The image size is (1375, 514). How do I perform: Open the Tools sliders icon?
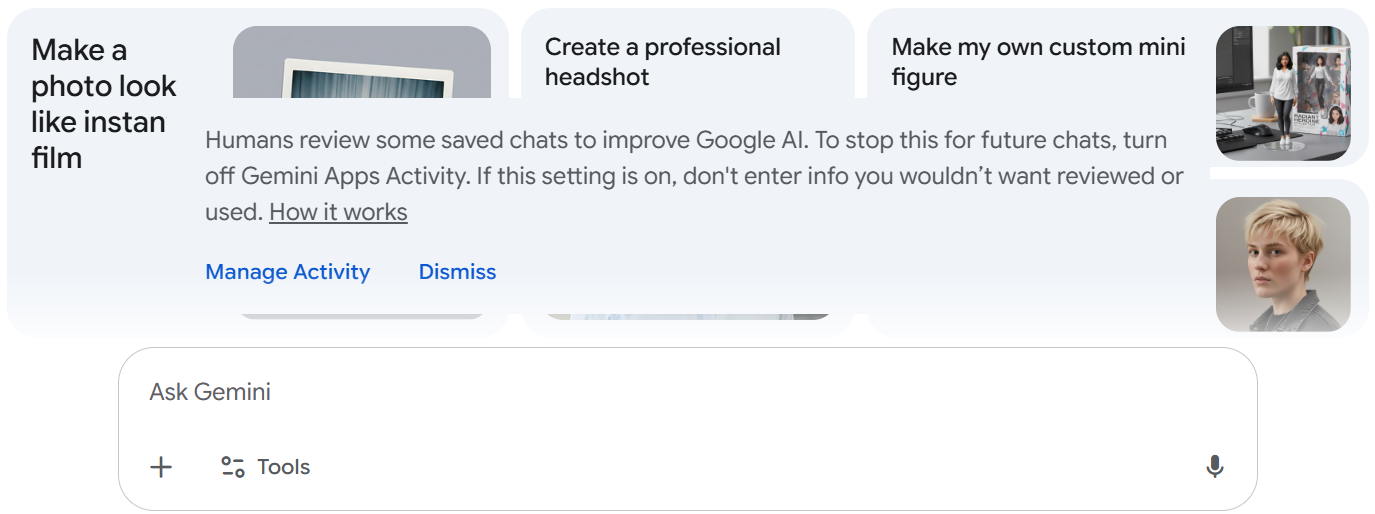pos(233,467)
